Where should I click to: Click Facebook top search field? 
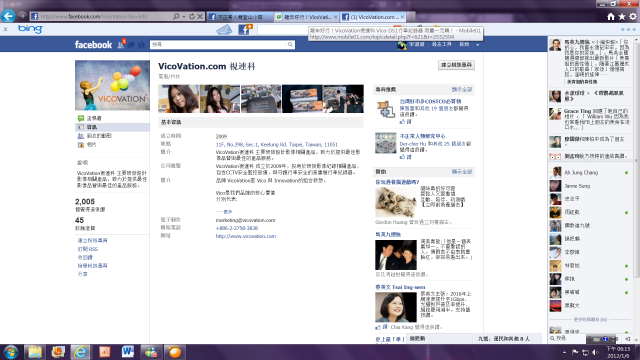218,44
